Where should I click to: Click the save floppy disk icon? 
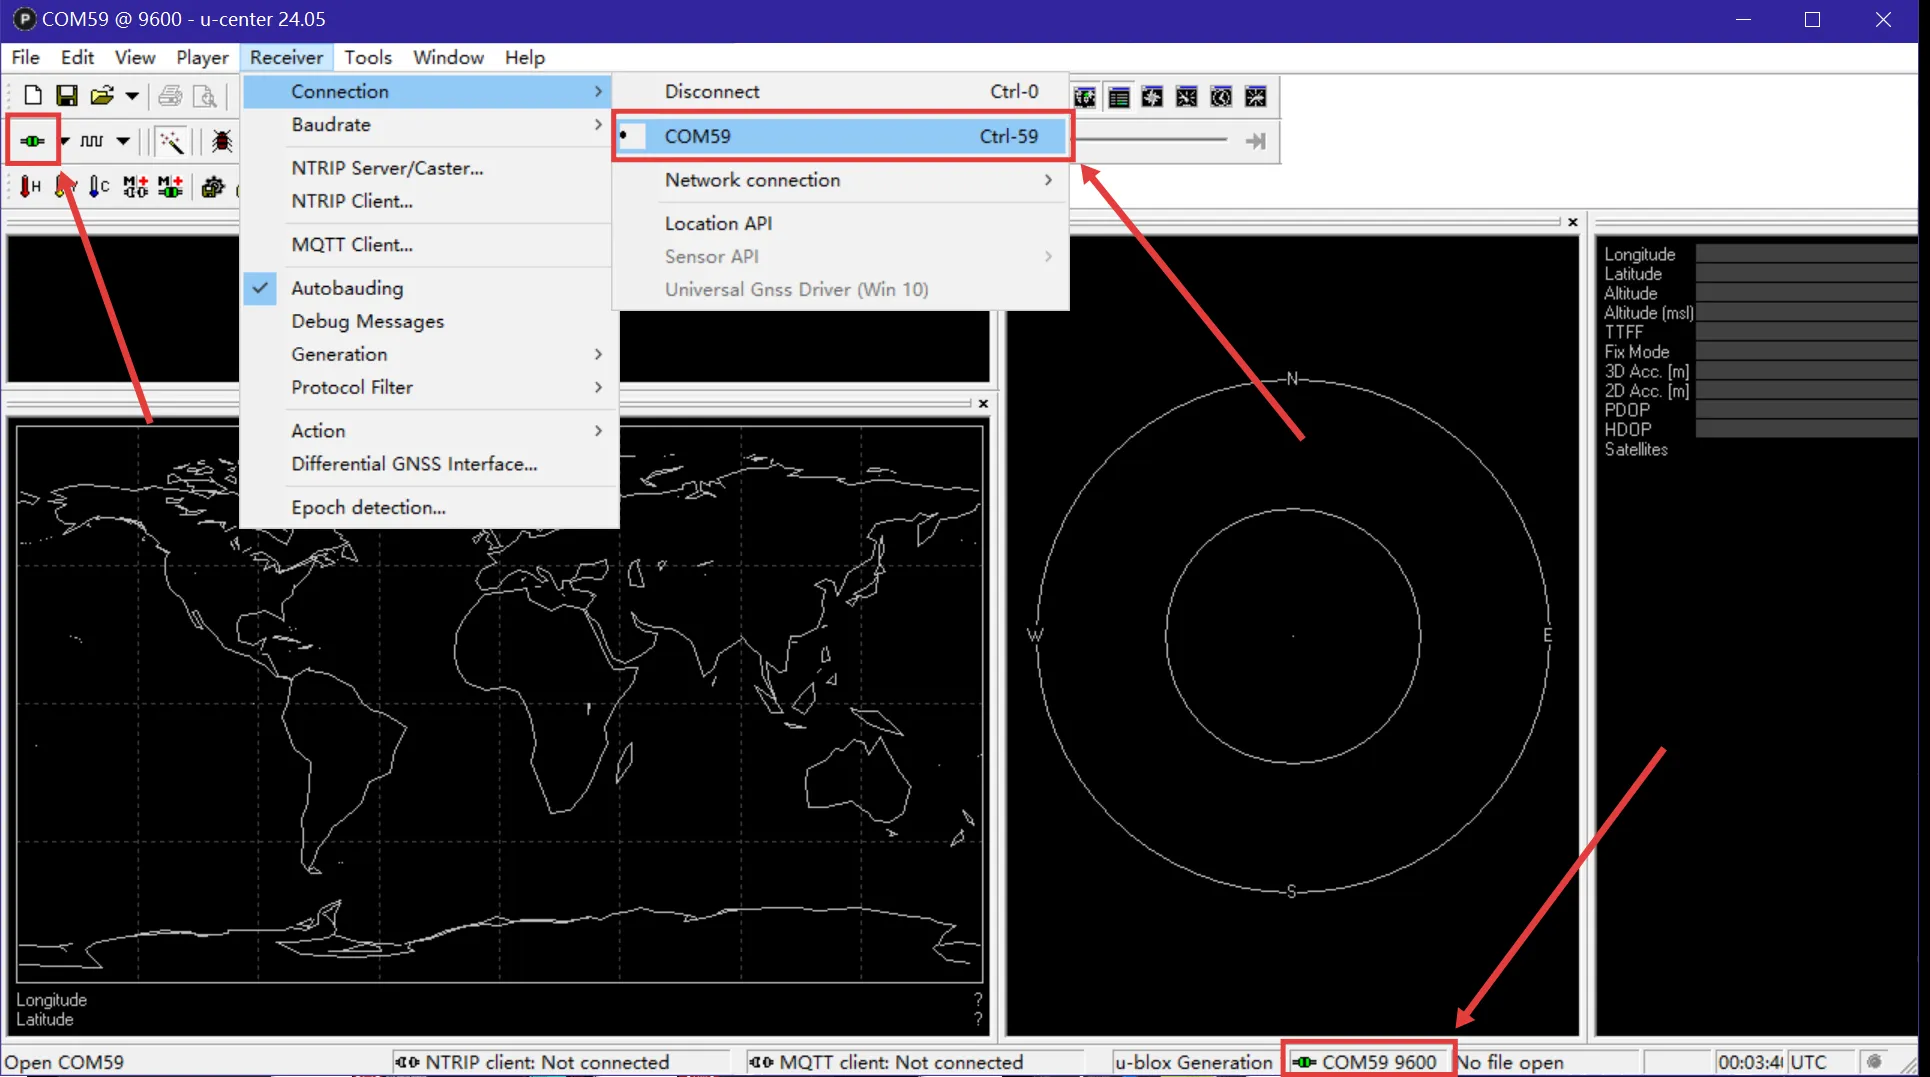(x=67, y=96)
